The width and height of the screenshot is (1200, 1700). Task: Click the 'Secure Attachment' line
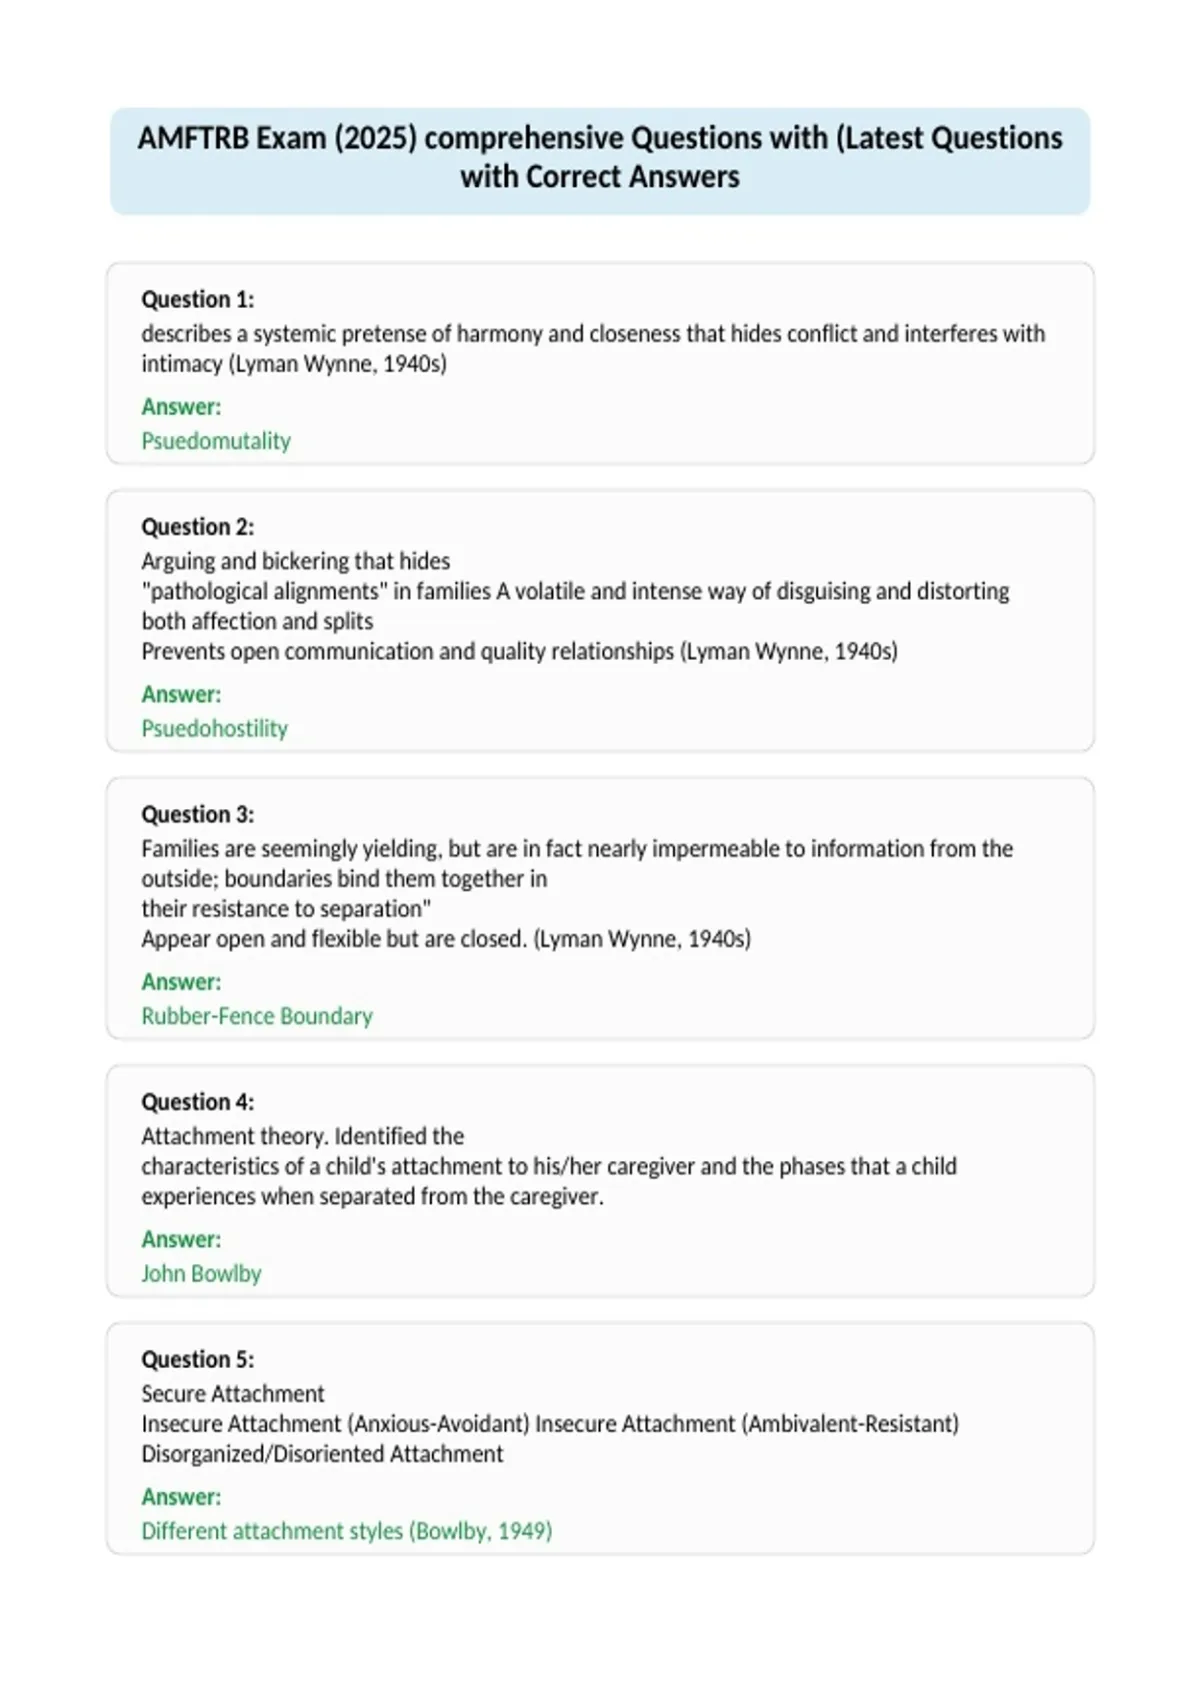[x=233, y=1394]
